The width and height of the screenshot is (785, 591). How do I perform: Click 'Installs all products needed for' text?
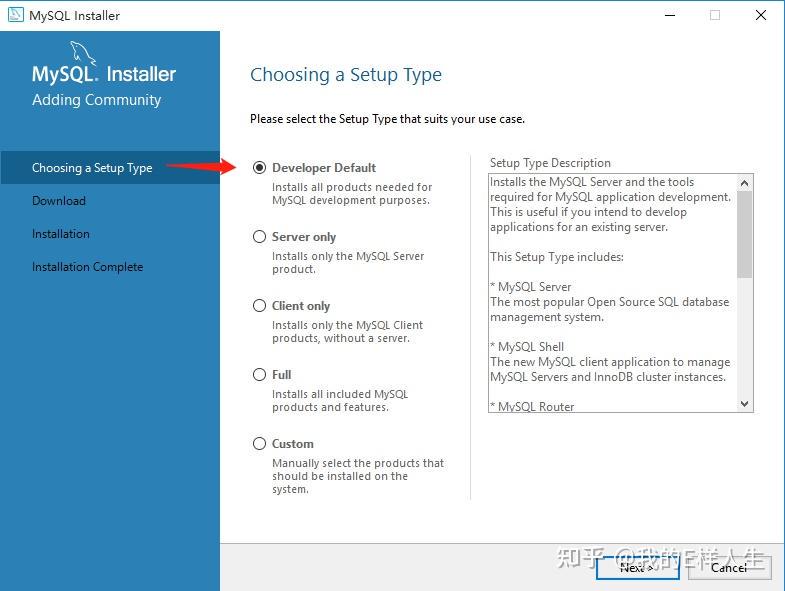(x=352, y=193)
